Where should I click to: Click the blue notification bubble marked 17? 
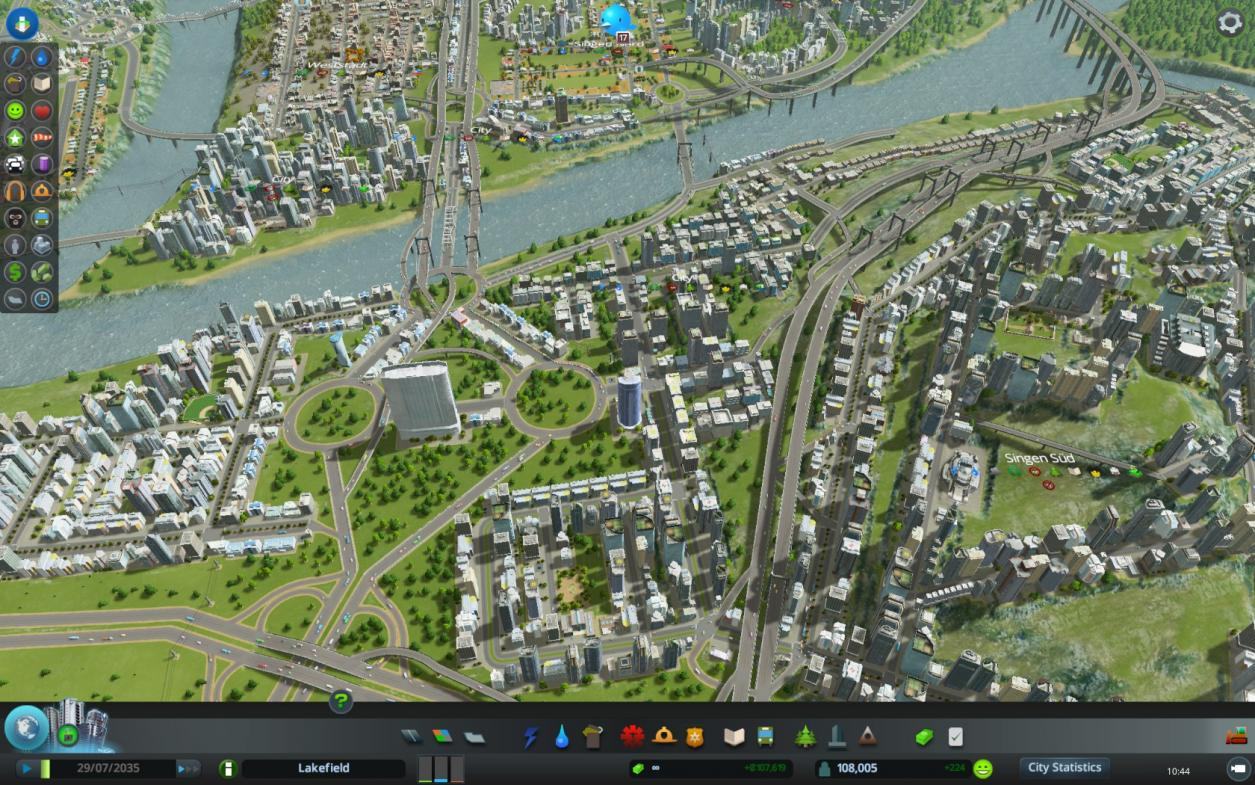click(618, 22)
